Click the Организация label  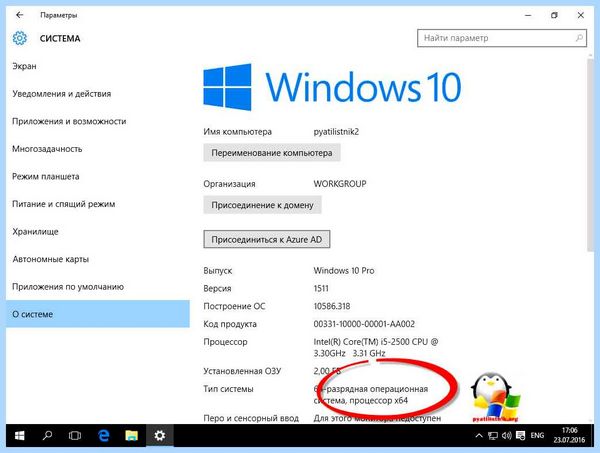(x=229, y=184)
